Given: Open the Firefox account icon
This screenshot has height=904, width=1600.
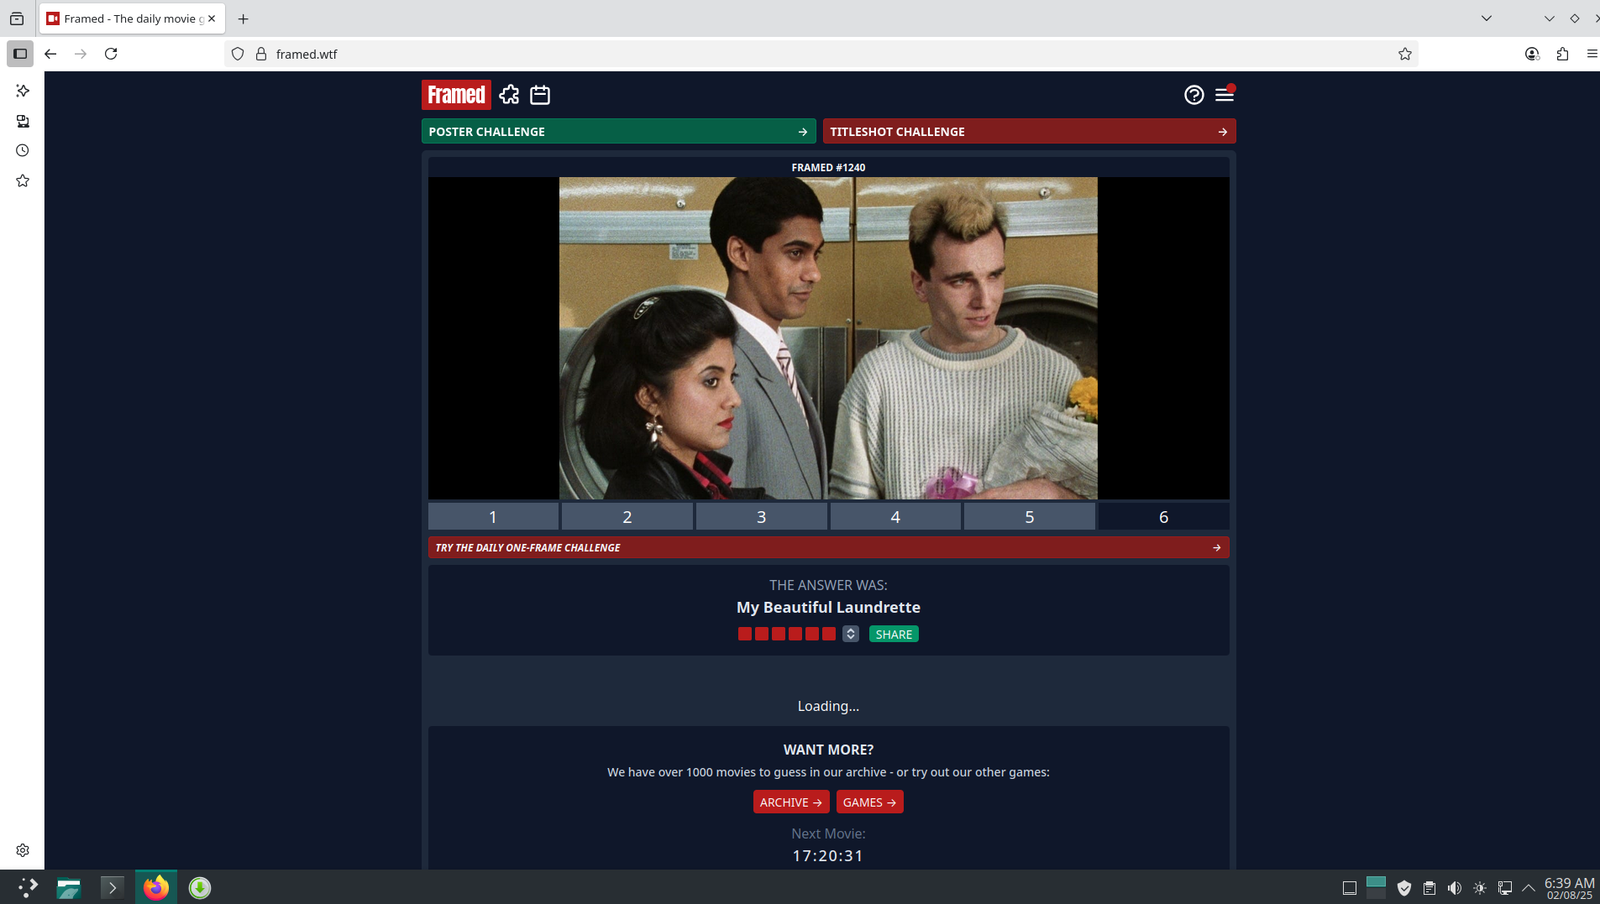Looking at the screenshot, I should 1532,54.
